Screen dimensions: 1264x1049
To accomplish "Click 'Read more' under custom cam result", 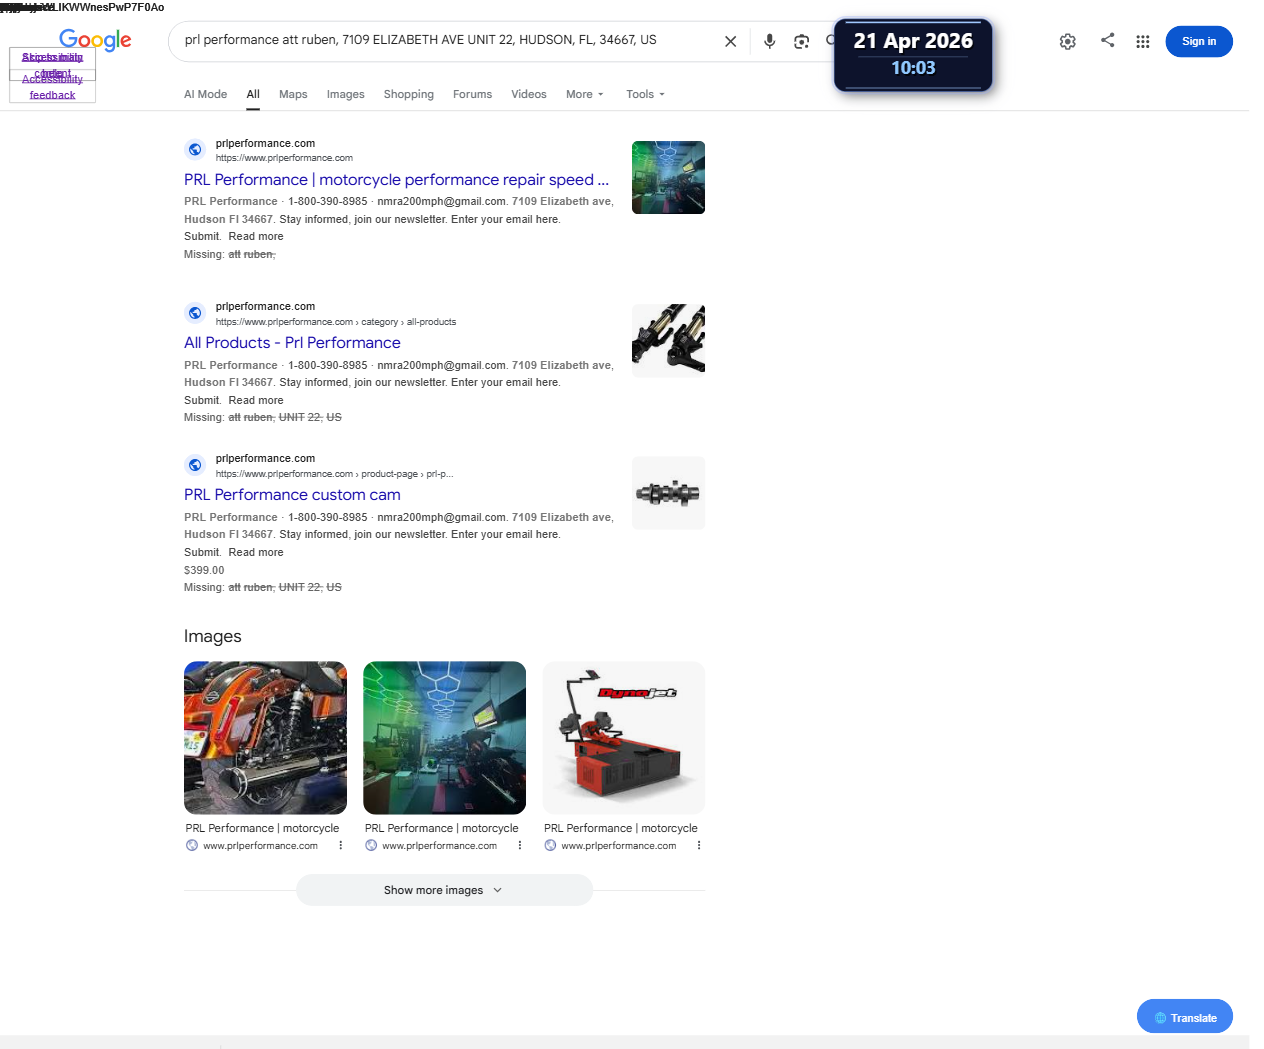I will pos(256,553).
